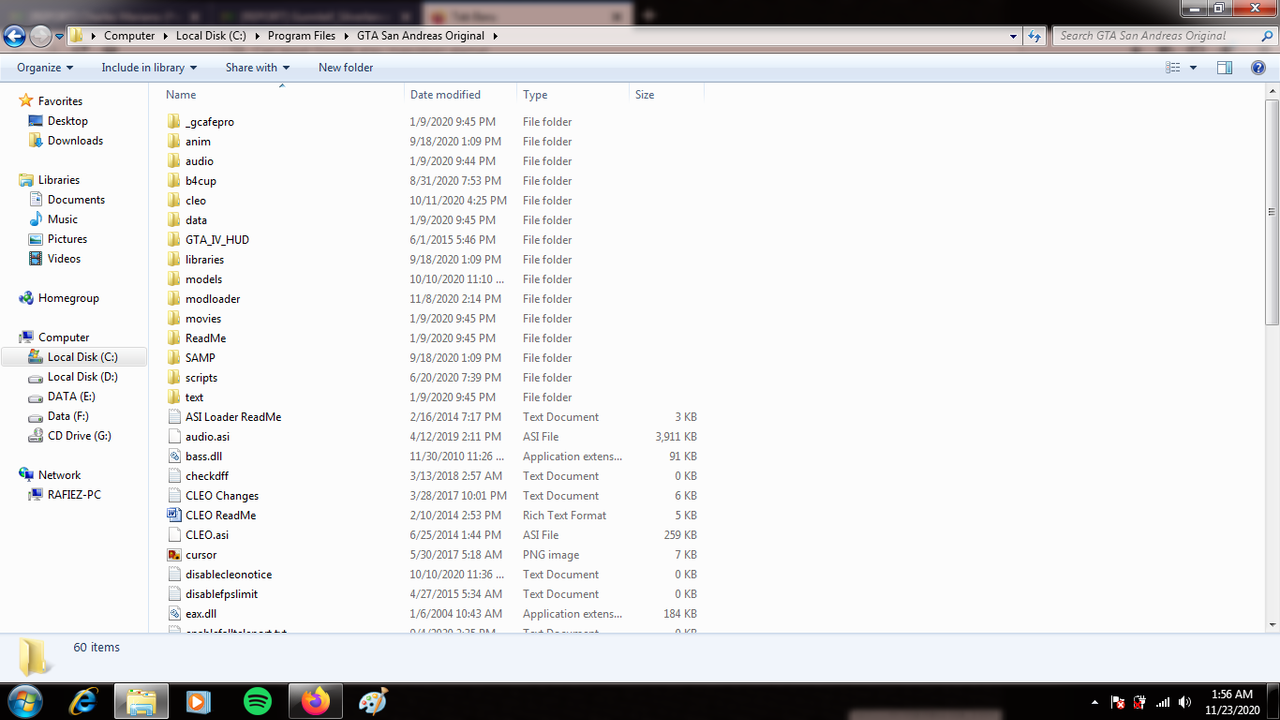Open Paint from the taskbar

click(373, 701)
